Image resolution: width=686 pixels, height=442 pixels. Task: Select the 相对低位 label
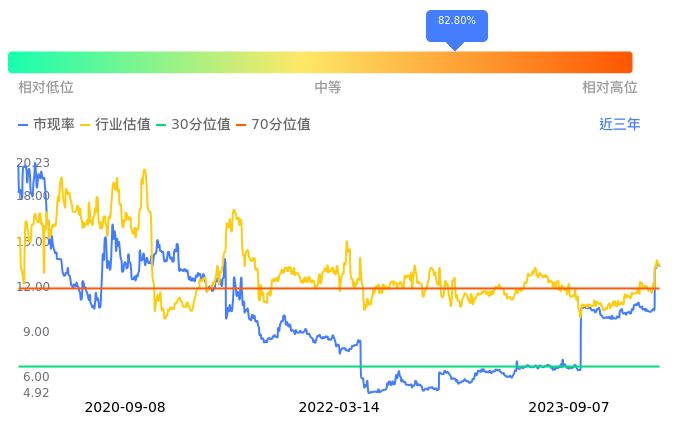coord(46,88)
